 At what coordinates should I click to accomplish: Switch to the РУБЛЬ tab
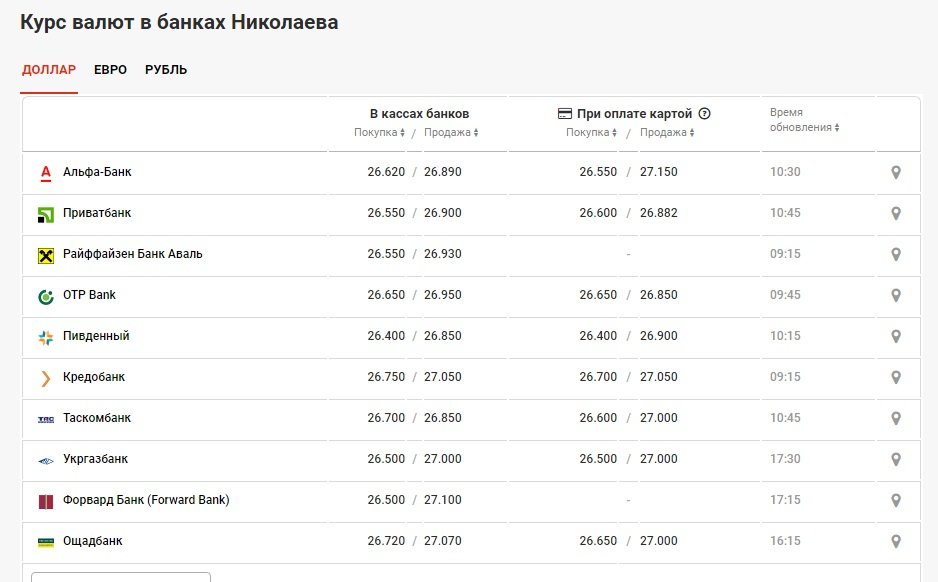coord(166,70)
